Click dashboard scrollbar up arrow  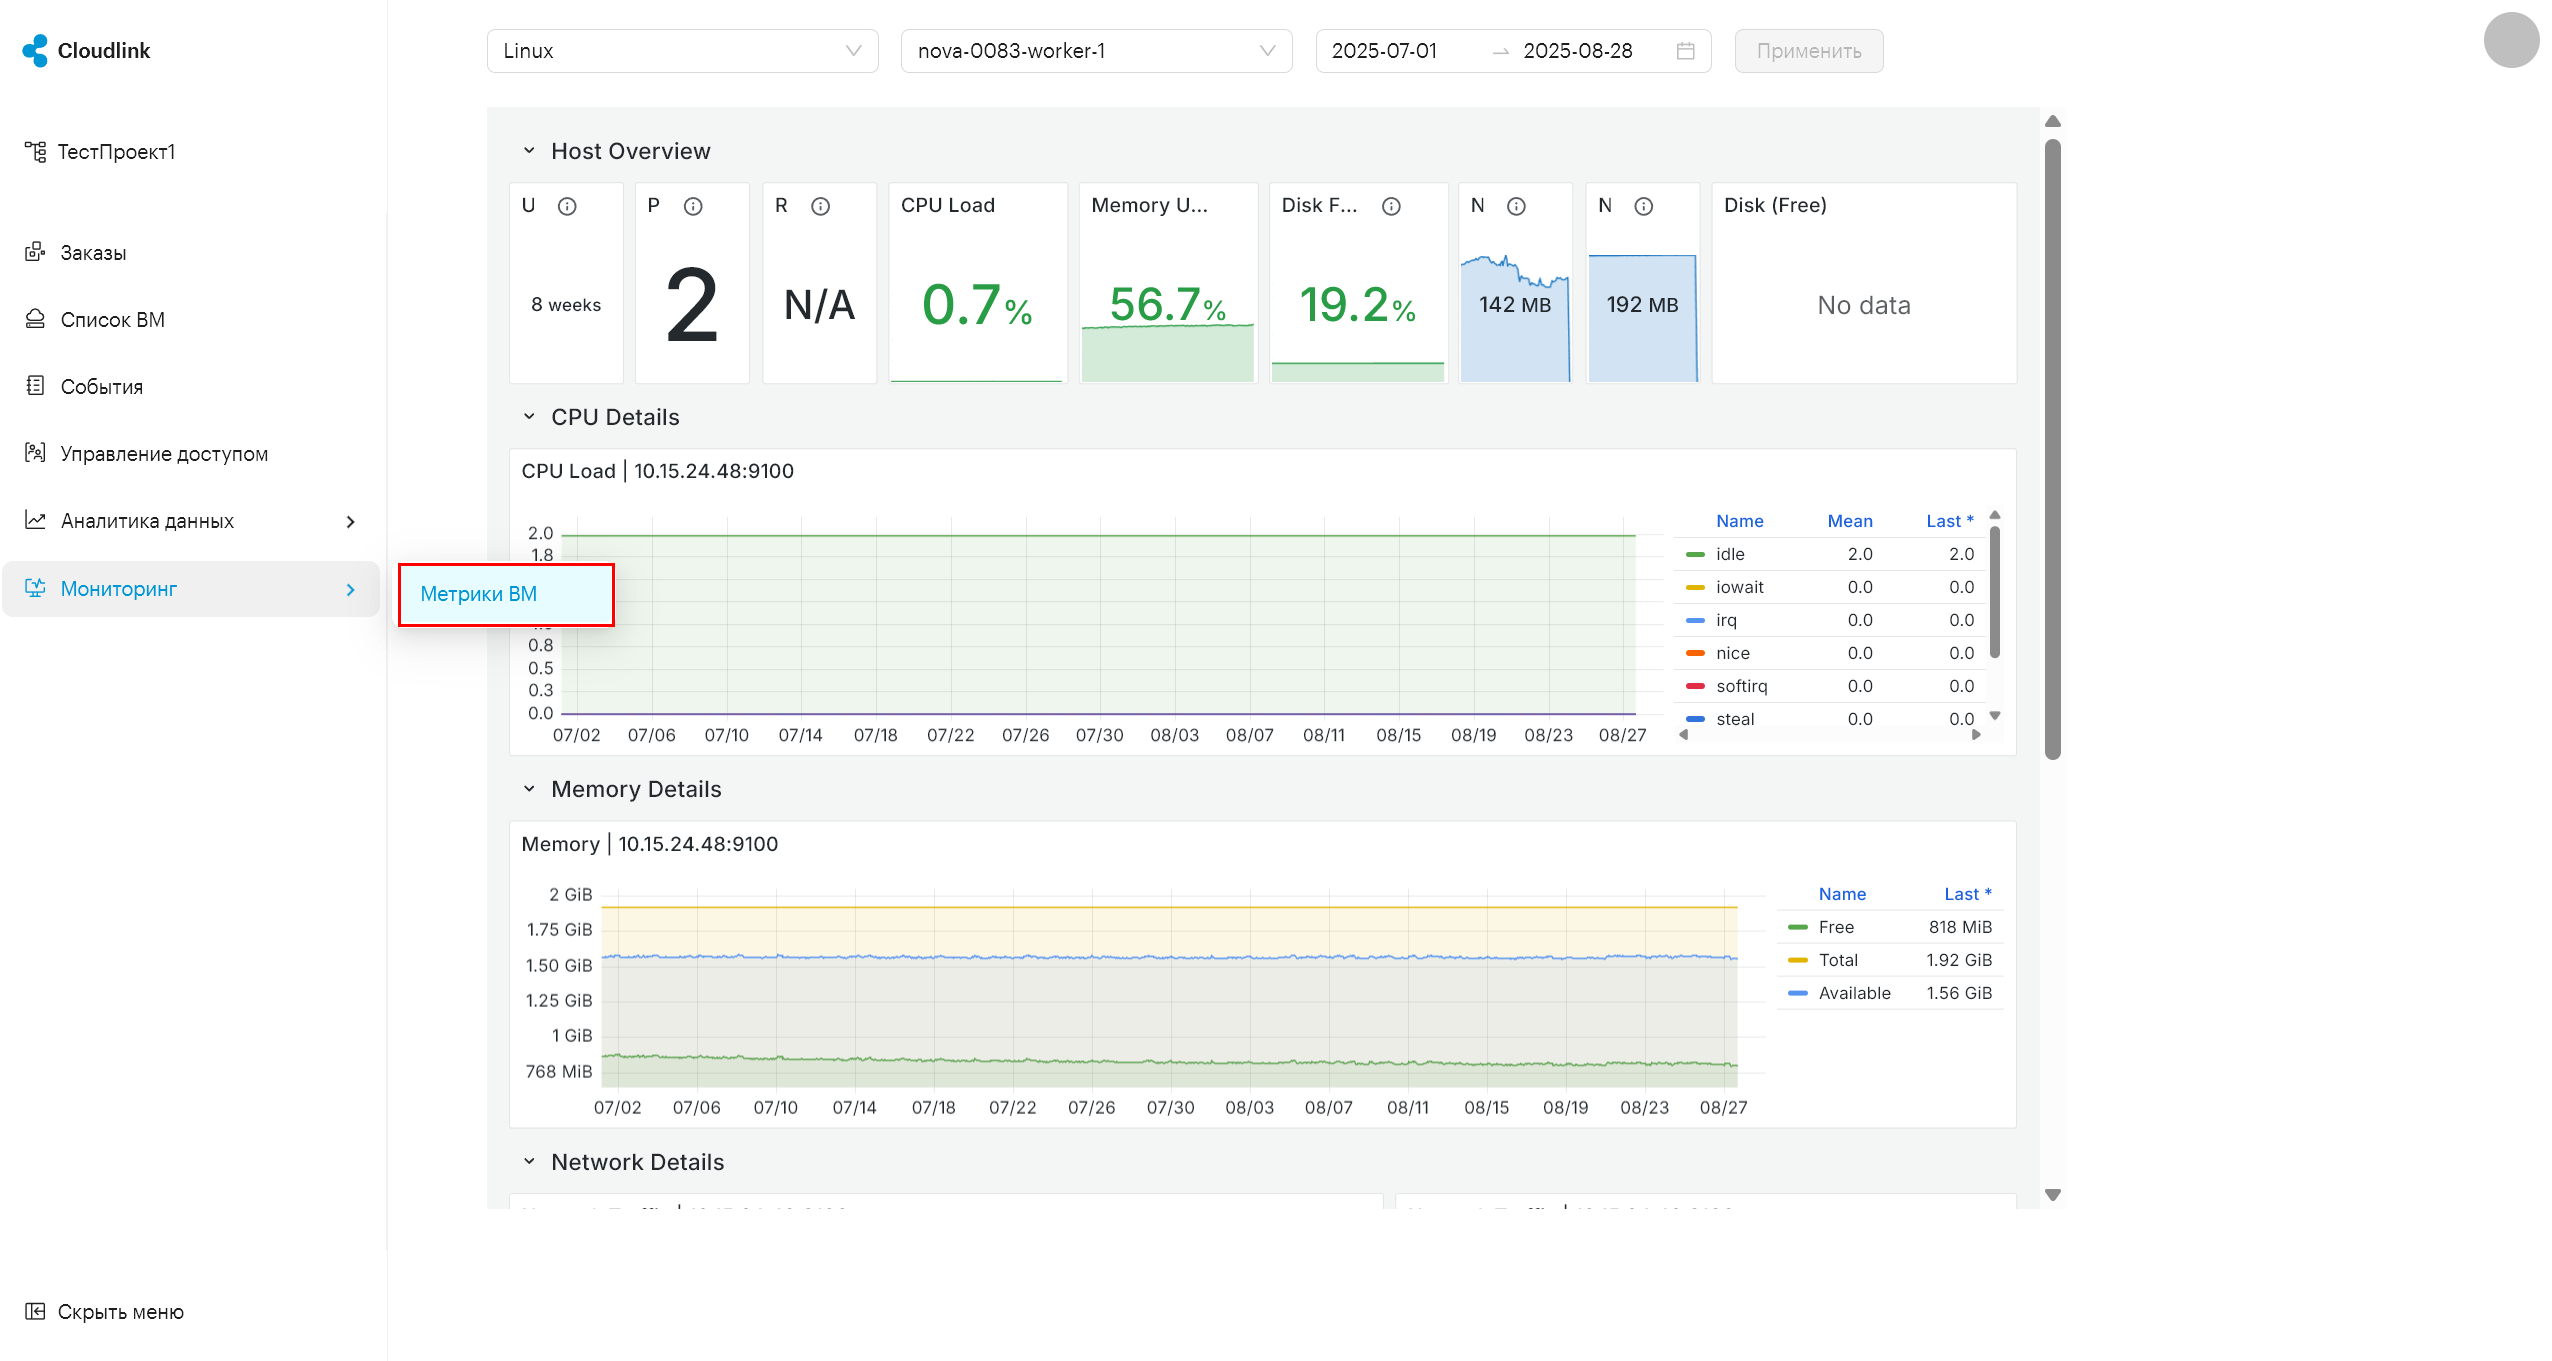tap(2053, 122)
